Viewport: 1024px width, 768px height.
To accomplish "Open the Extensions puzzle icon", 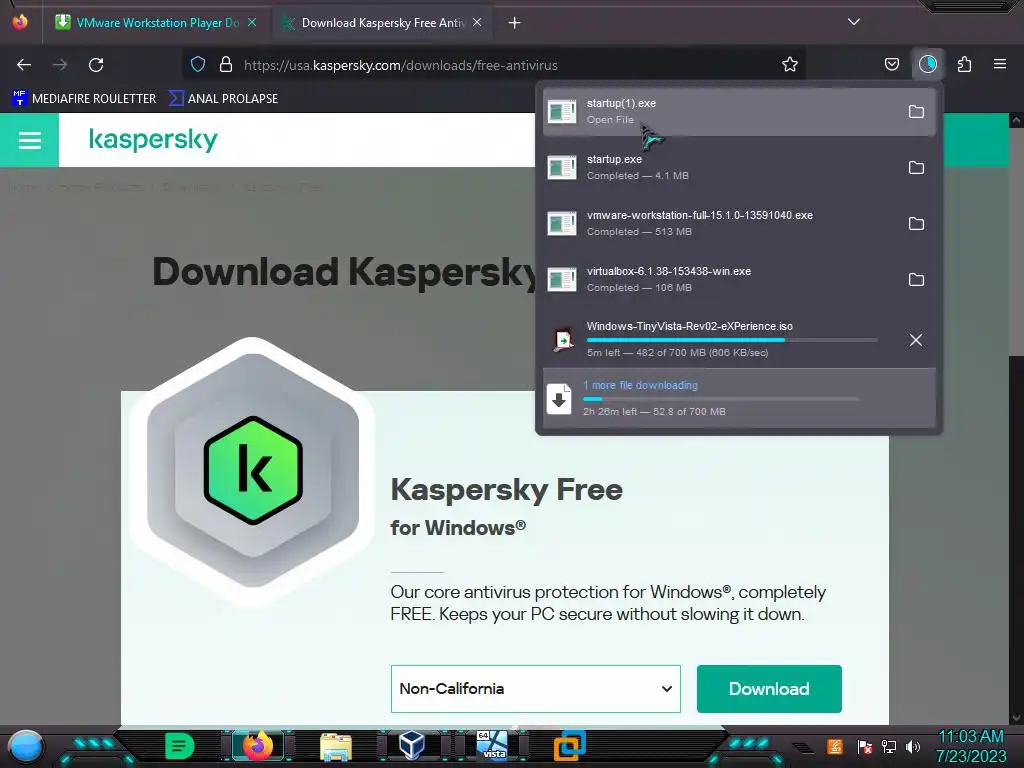I will coord(964,64).
